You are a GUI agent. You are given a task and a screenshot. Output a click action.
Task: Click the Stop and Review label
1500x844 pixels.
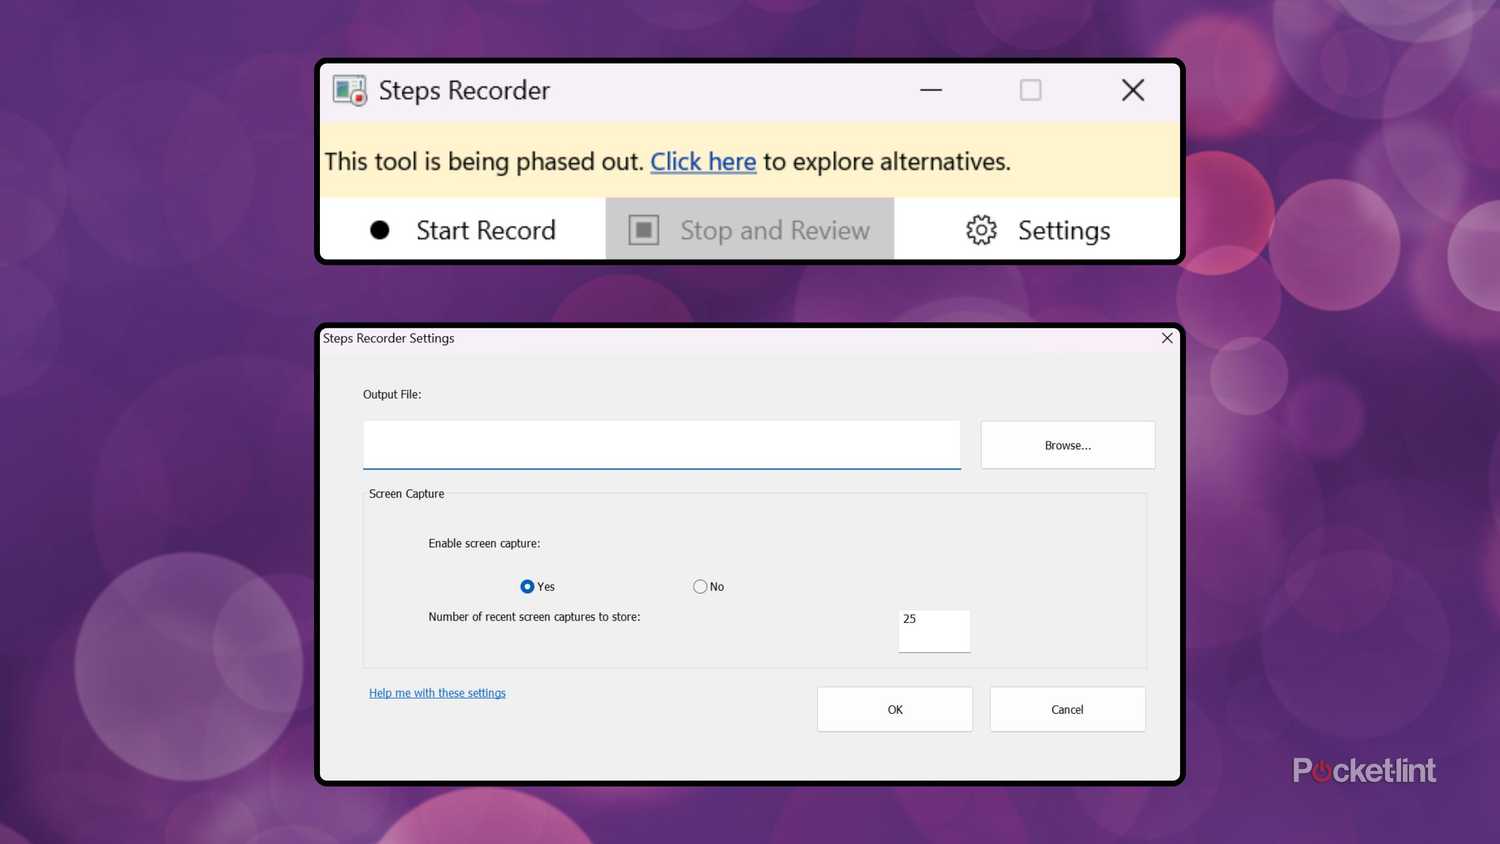[774, 230]
